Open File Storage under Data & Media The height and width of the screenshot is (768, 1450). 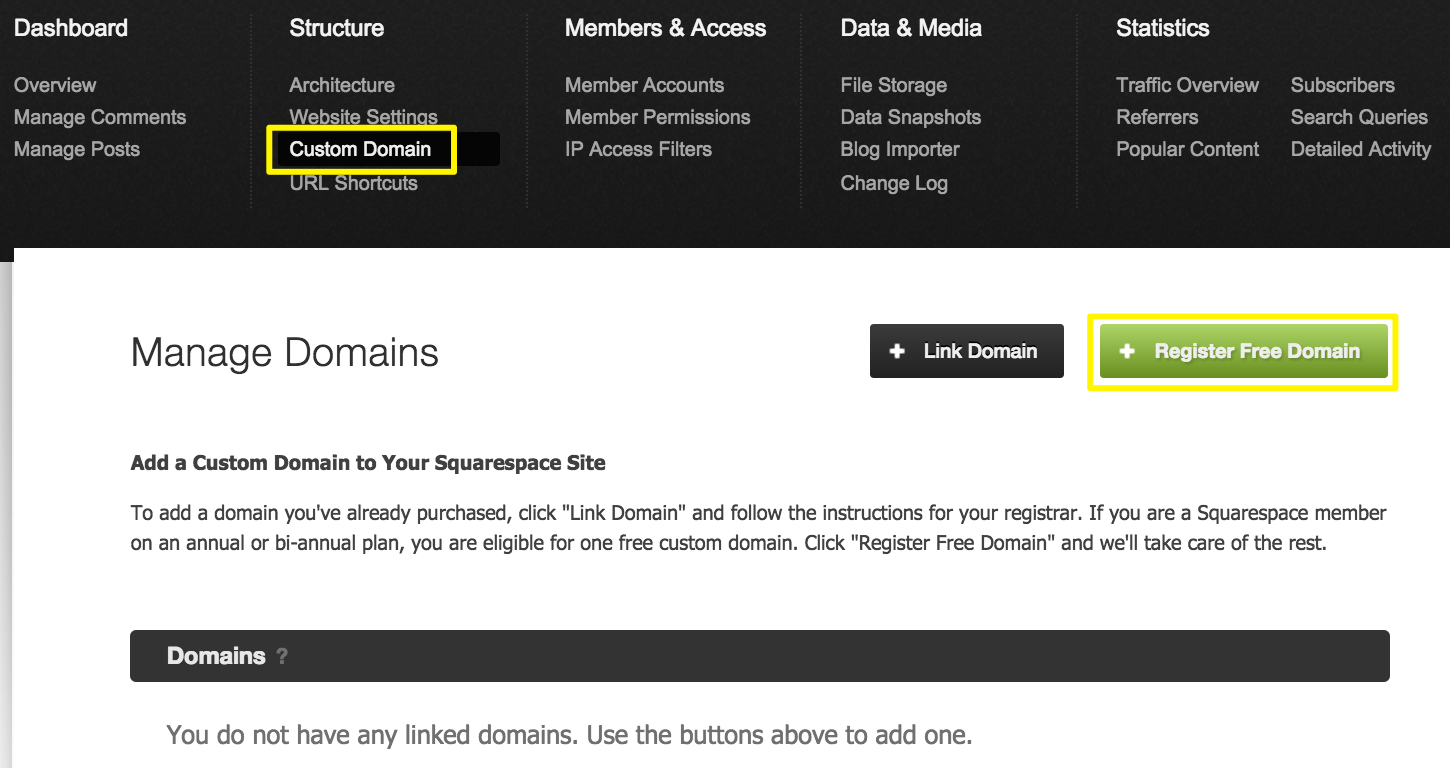click(893, 85)
